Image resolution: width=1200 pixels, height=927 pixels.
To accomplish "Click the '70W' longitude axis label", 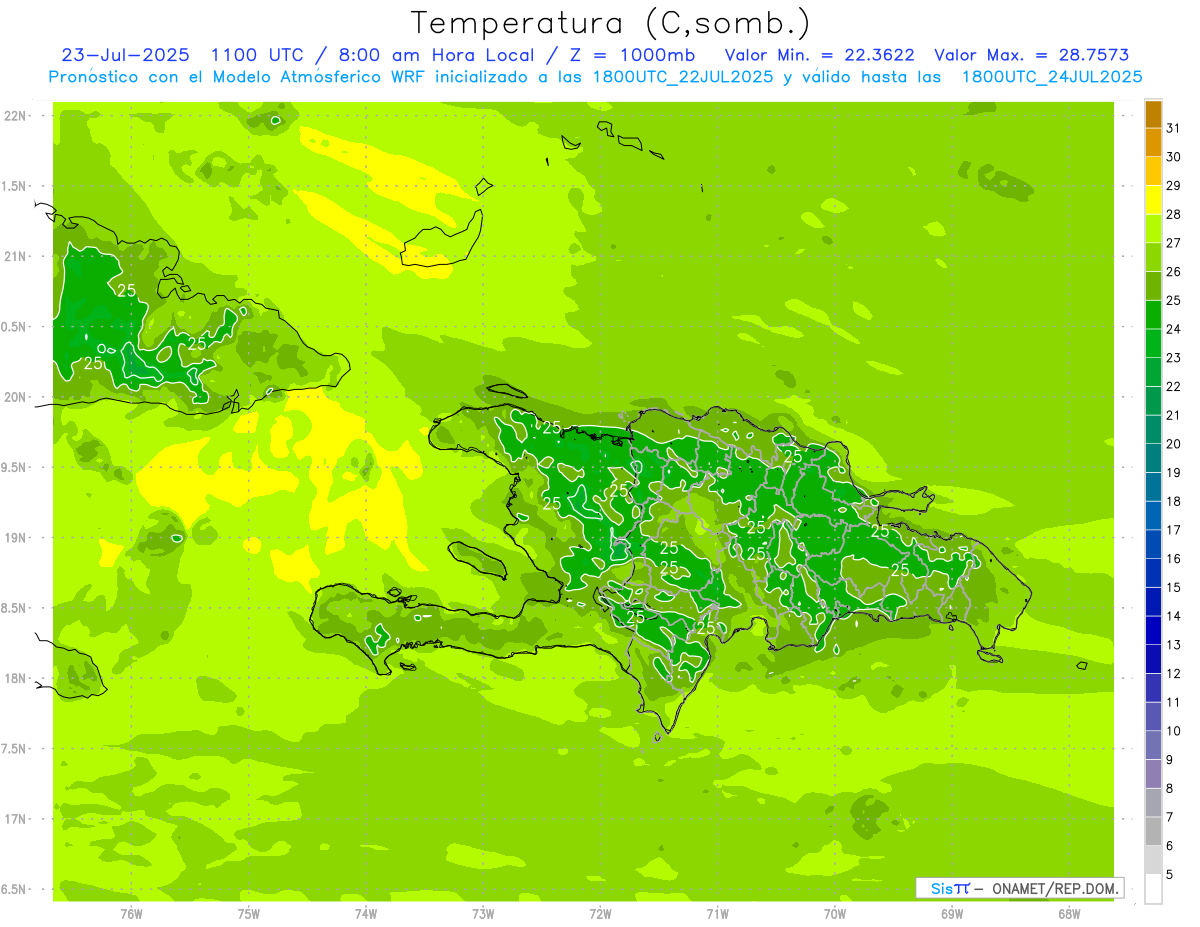I will coord(835,914).
